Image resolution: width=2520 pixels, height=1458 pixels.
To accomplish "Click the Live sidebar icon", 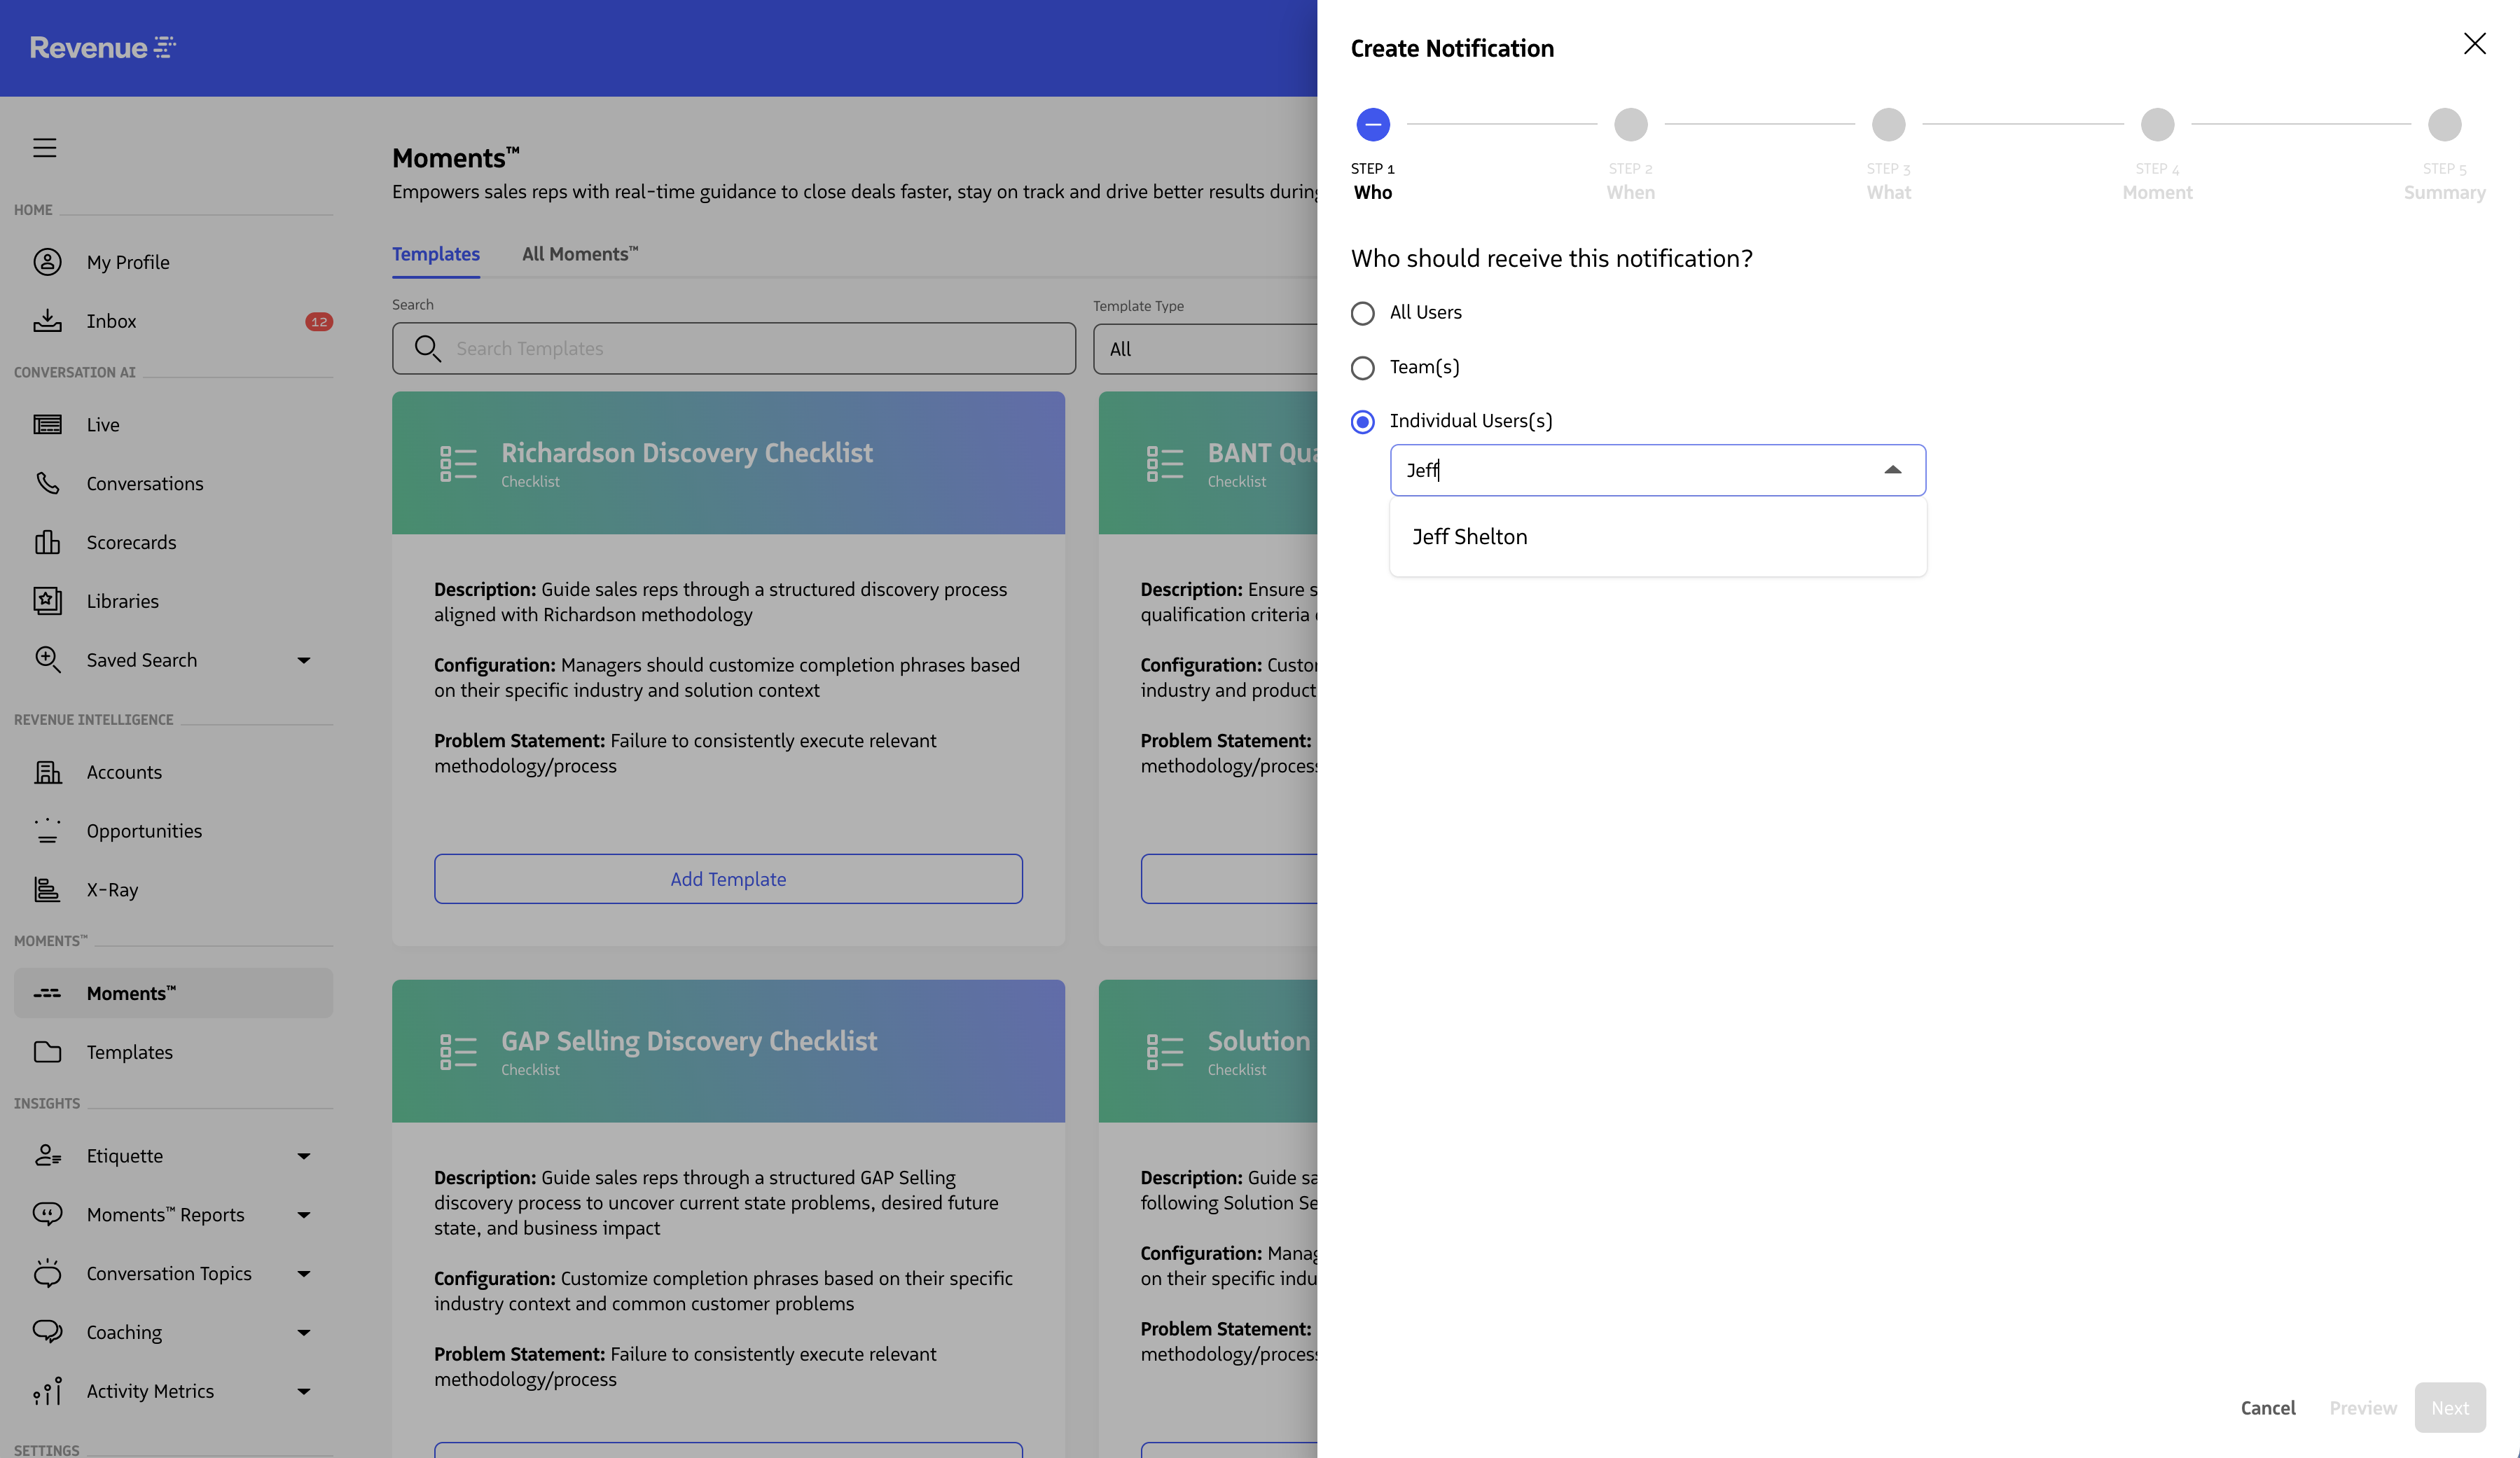I will pos(47,424).
